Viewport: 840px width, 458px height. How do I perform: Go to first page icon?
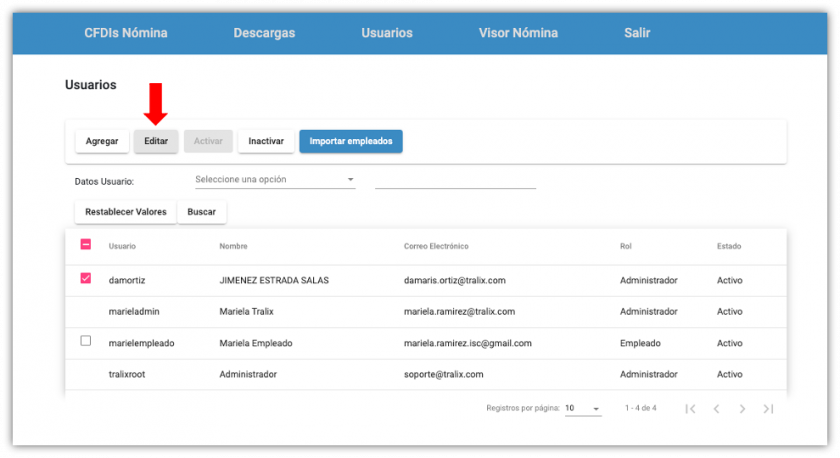click(x=691, y=409)
